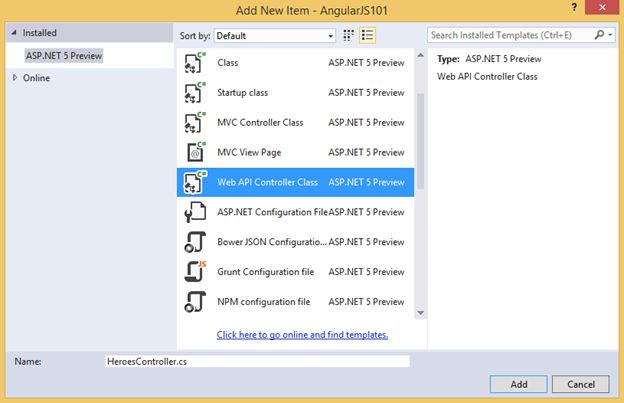
Task: Expand the Online tree node
Action: tap(15, 78)
